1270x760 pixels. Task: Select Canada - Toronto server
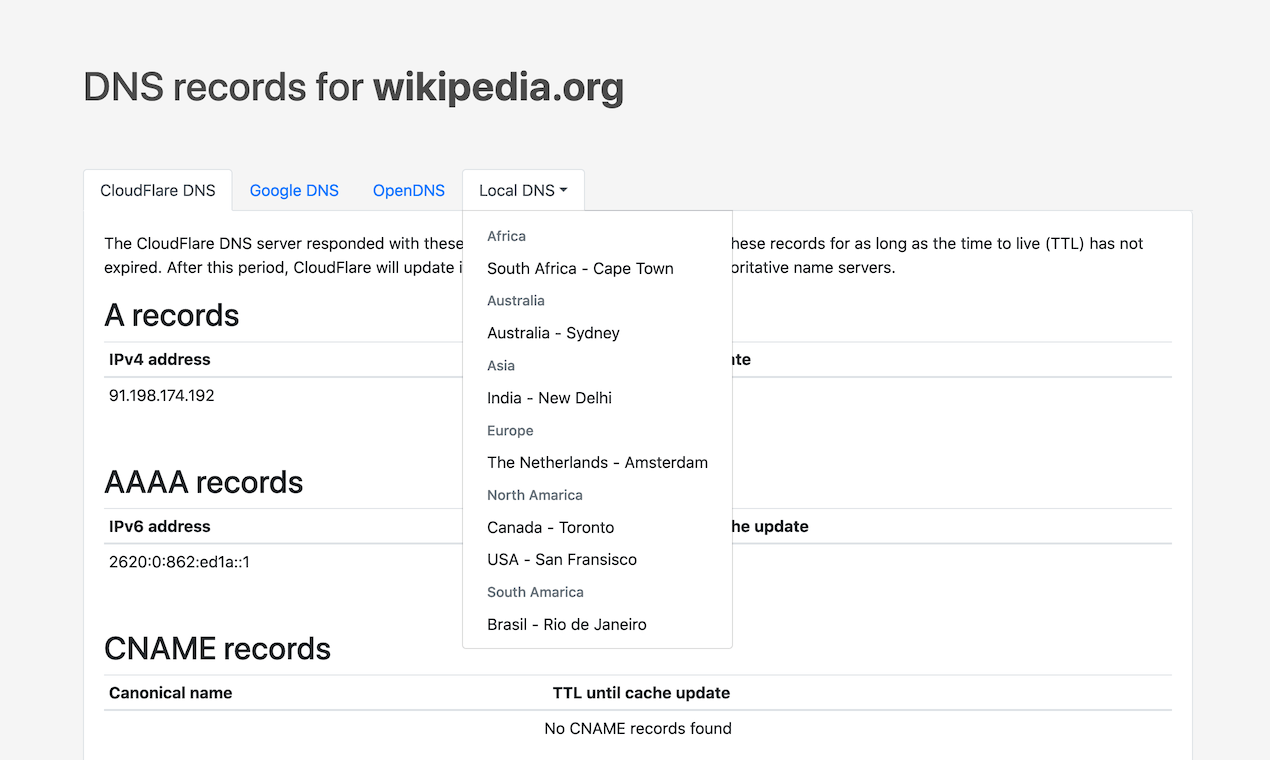point(597,527)
